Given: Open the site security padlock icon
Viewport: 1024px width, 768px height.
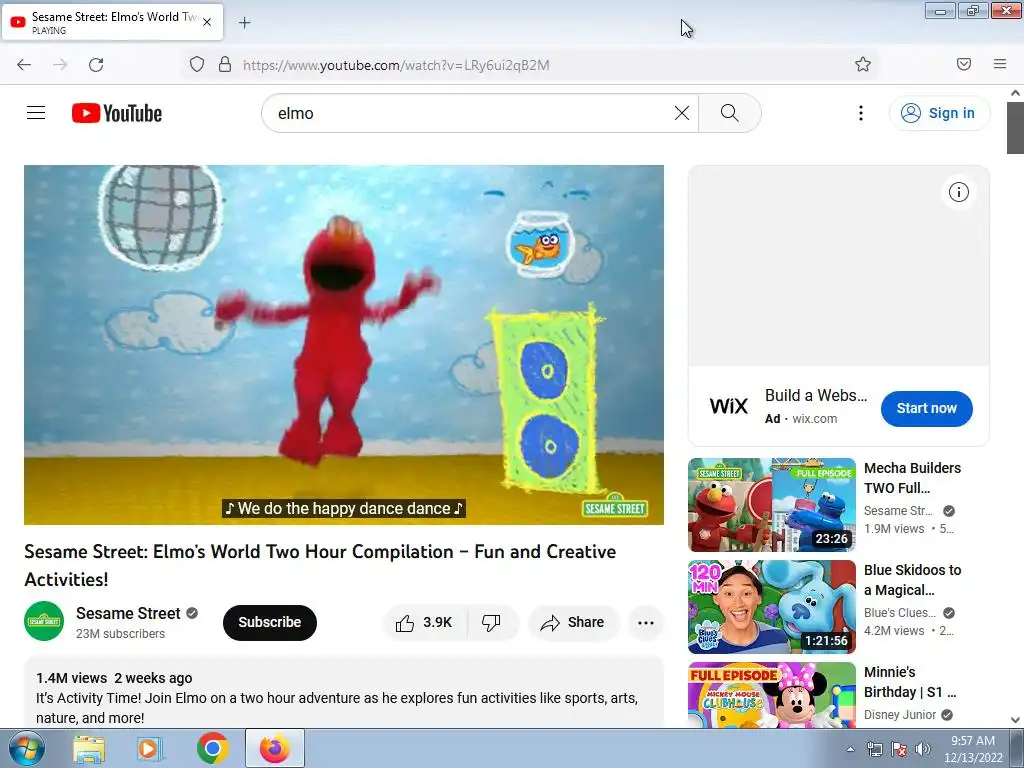Looking at the screenshot, I should click(225, 65).
